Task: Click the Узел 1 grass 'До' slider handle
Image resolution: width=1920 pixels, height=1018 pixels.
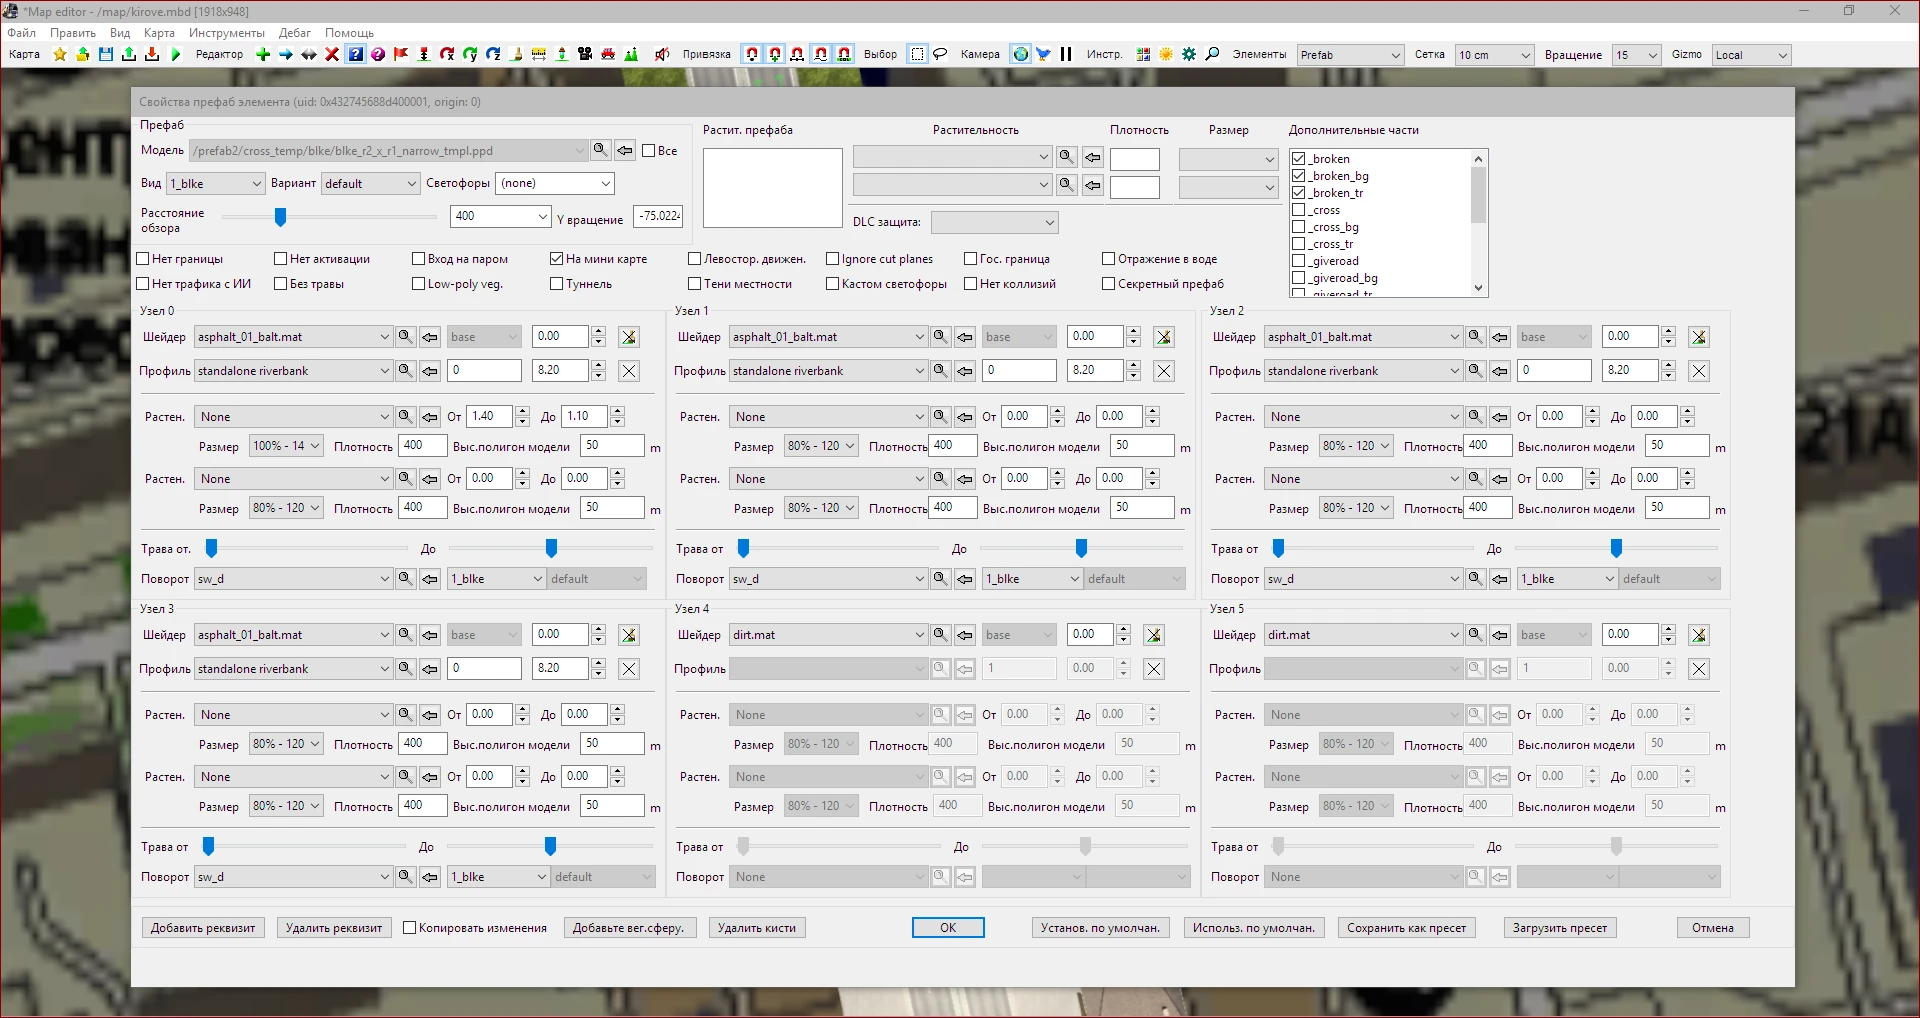Action: click(1081, 548)
